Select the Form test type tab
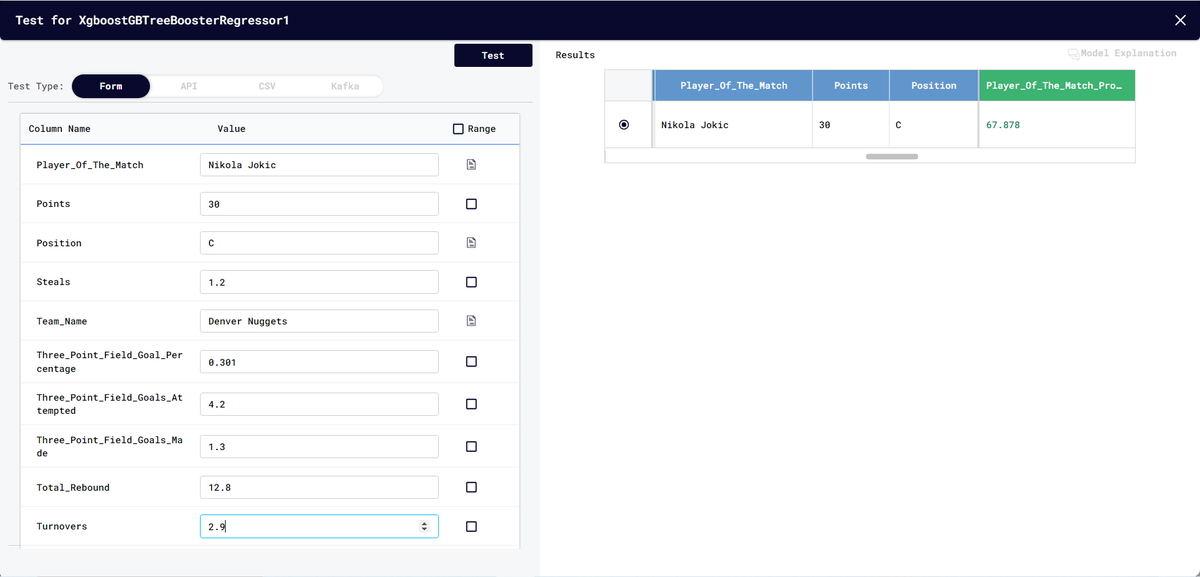The height and width of the screenshot is (577, 1200). (x=111, y=86)
